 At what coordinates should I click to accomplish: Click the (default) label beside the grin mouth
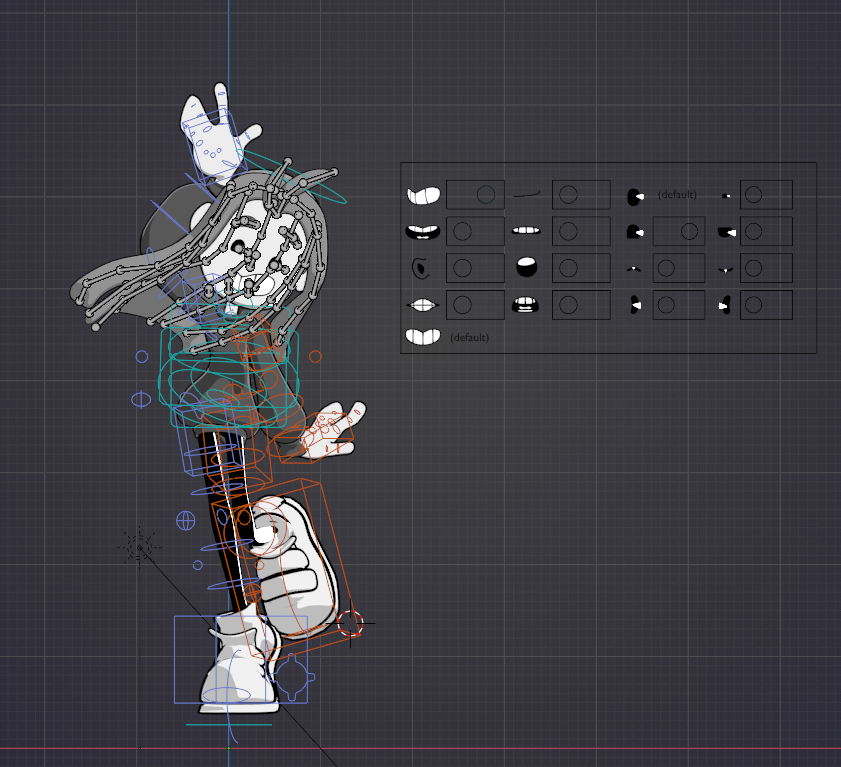click(x=469, y=337)
